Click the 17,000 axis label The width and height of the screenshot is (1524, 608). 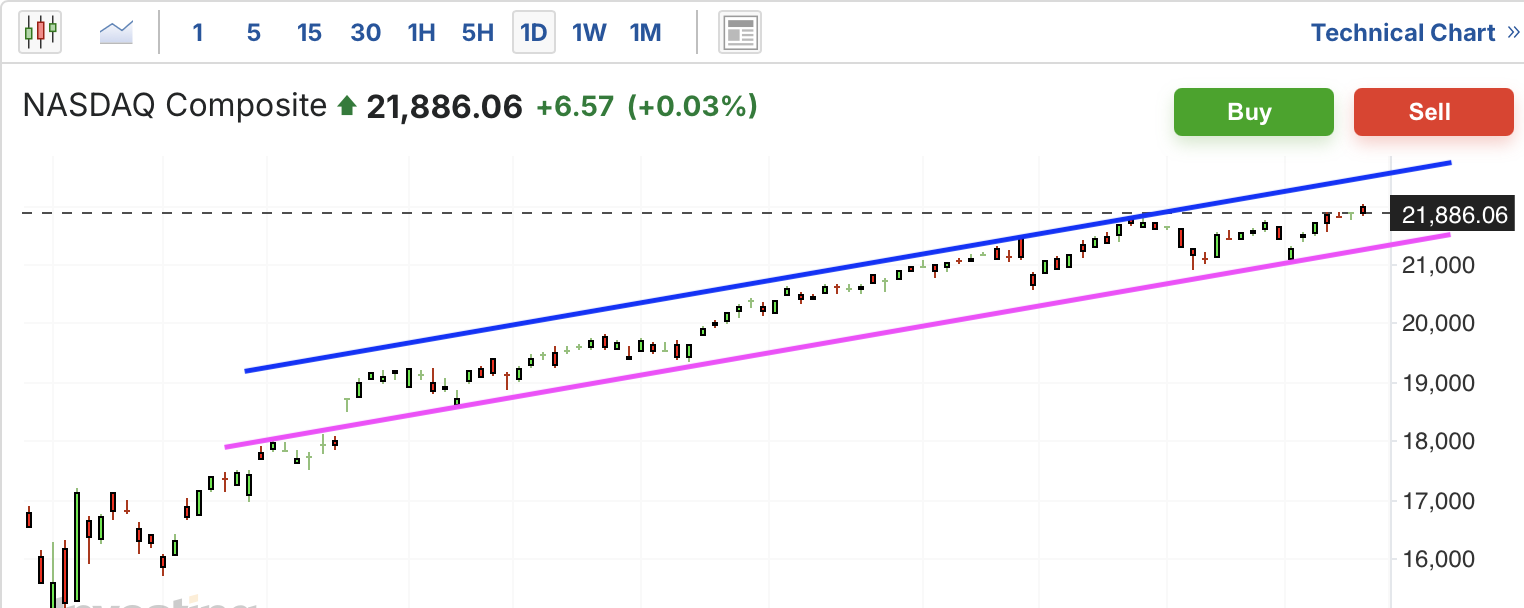1437,501
